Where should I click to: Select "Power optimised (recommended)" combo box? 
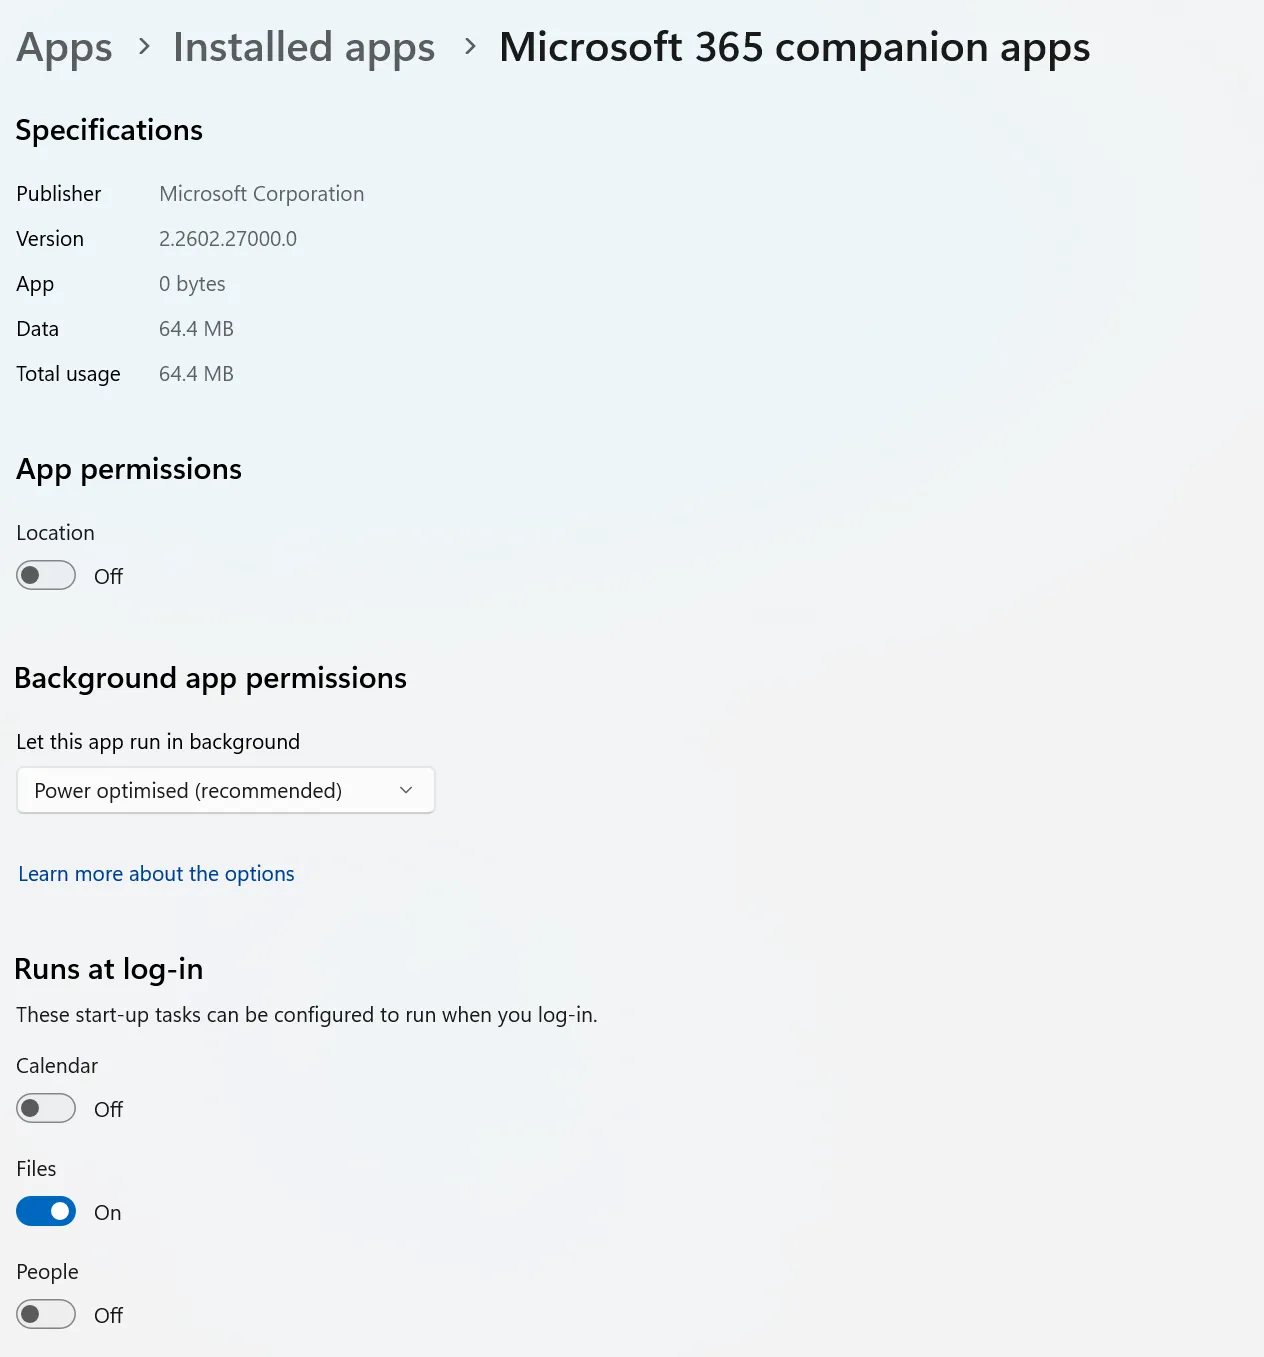coord(225,790)
